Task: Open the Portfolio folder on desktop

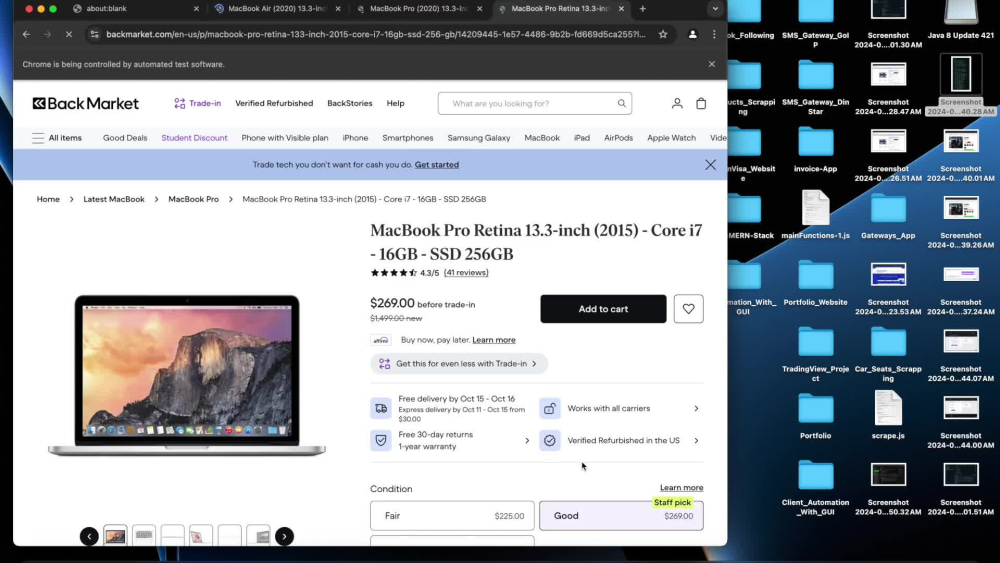Action: [x=816, y=415]
